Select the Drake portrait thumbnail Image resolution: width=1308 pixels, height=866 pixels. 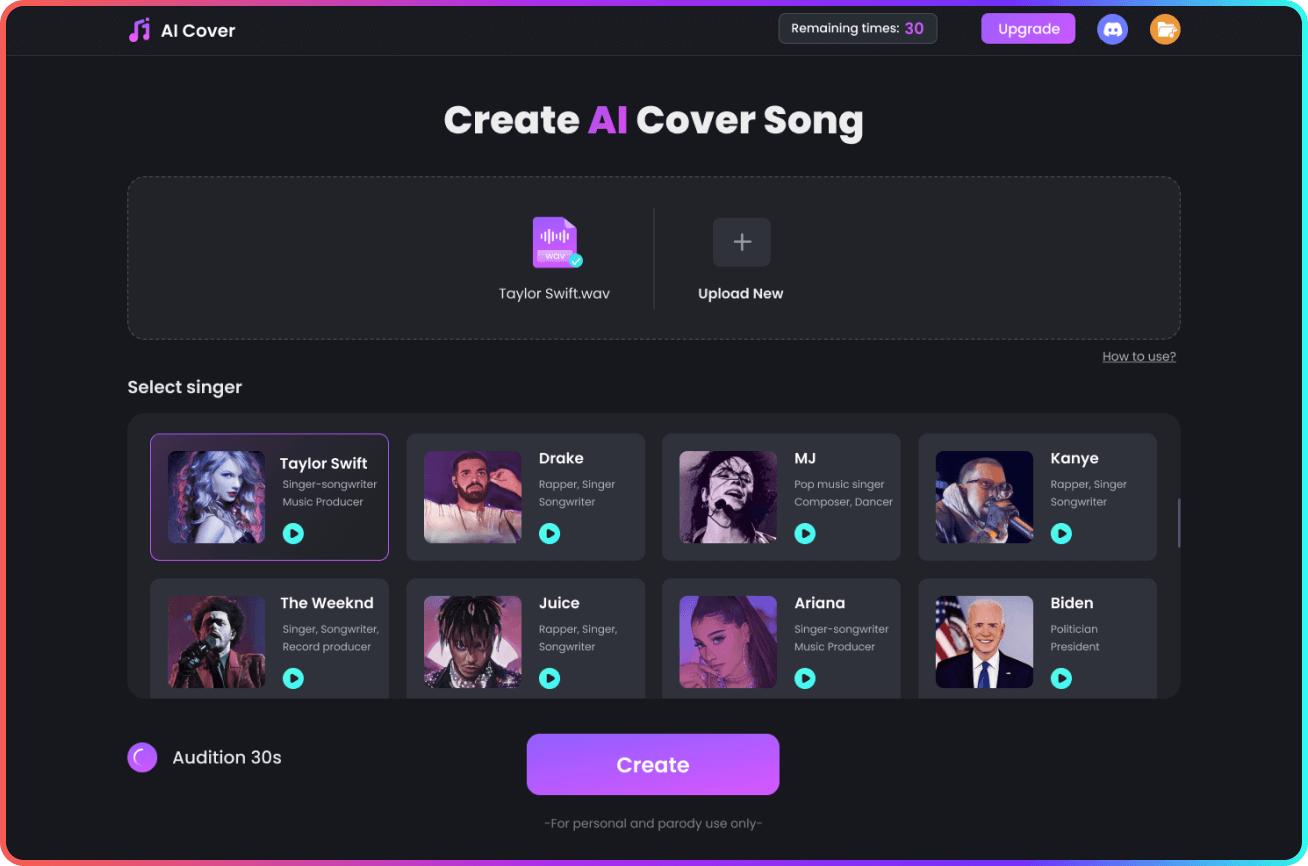click(x=473, y=497)
